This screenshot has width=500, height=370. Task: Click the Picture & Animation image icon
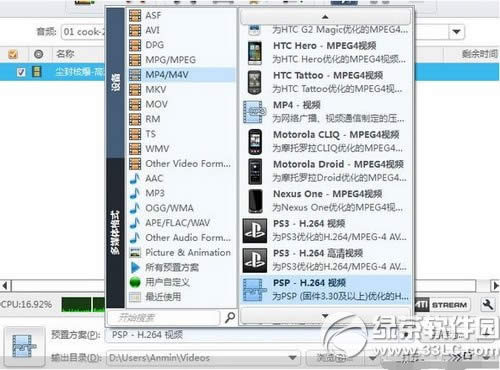pyautogui.click(x=135, y=253)
